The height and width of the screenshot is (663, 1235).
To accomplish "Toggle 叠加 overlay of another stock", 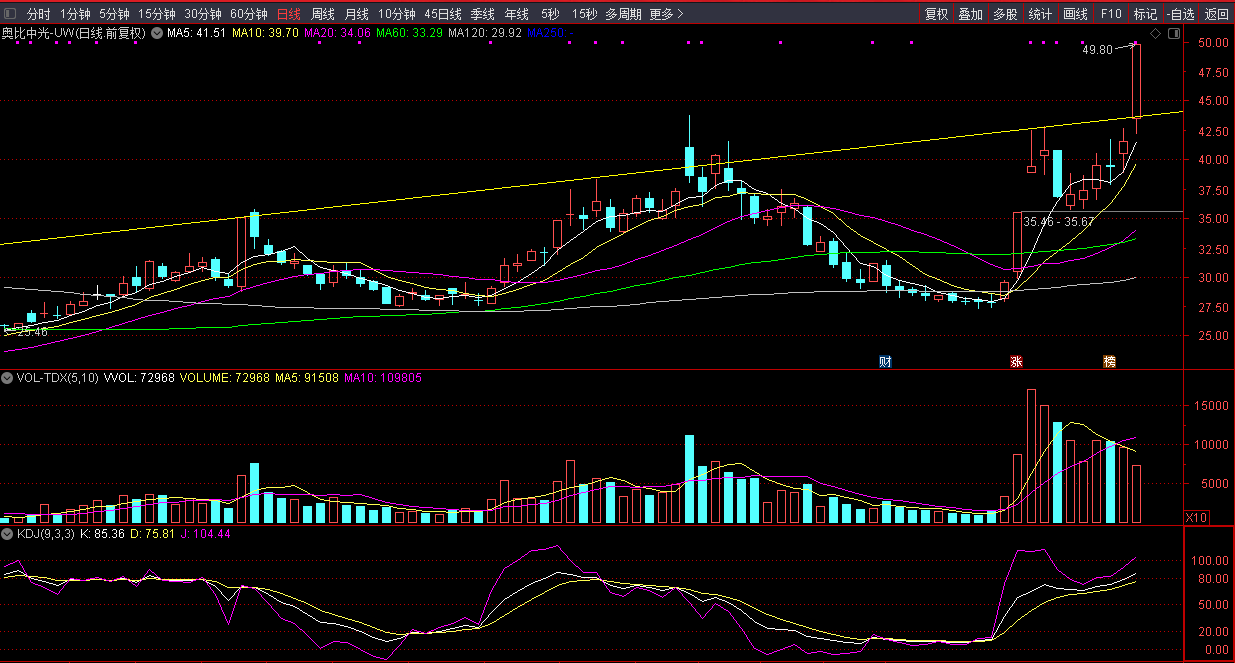I will pyautogui.click(x=970, y=14).
